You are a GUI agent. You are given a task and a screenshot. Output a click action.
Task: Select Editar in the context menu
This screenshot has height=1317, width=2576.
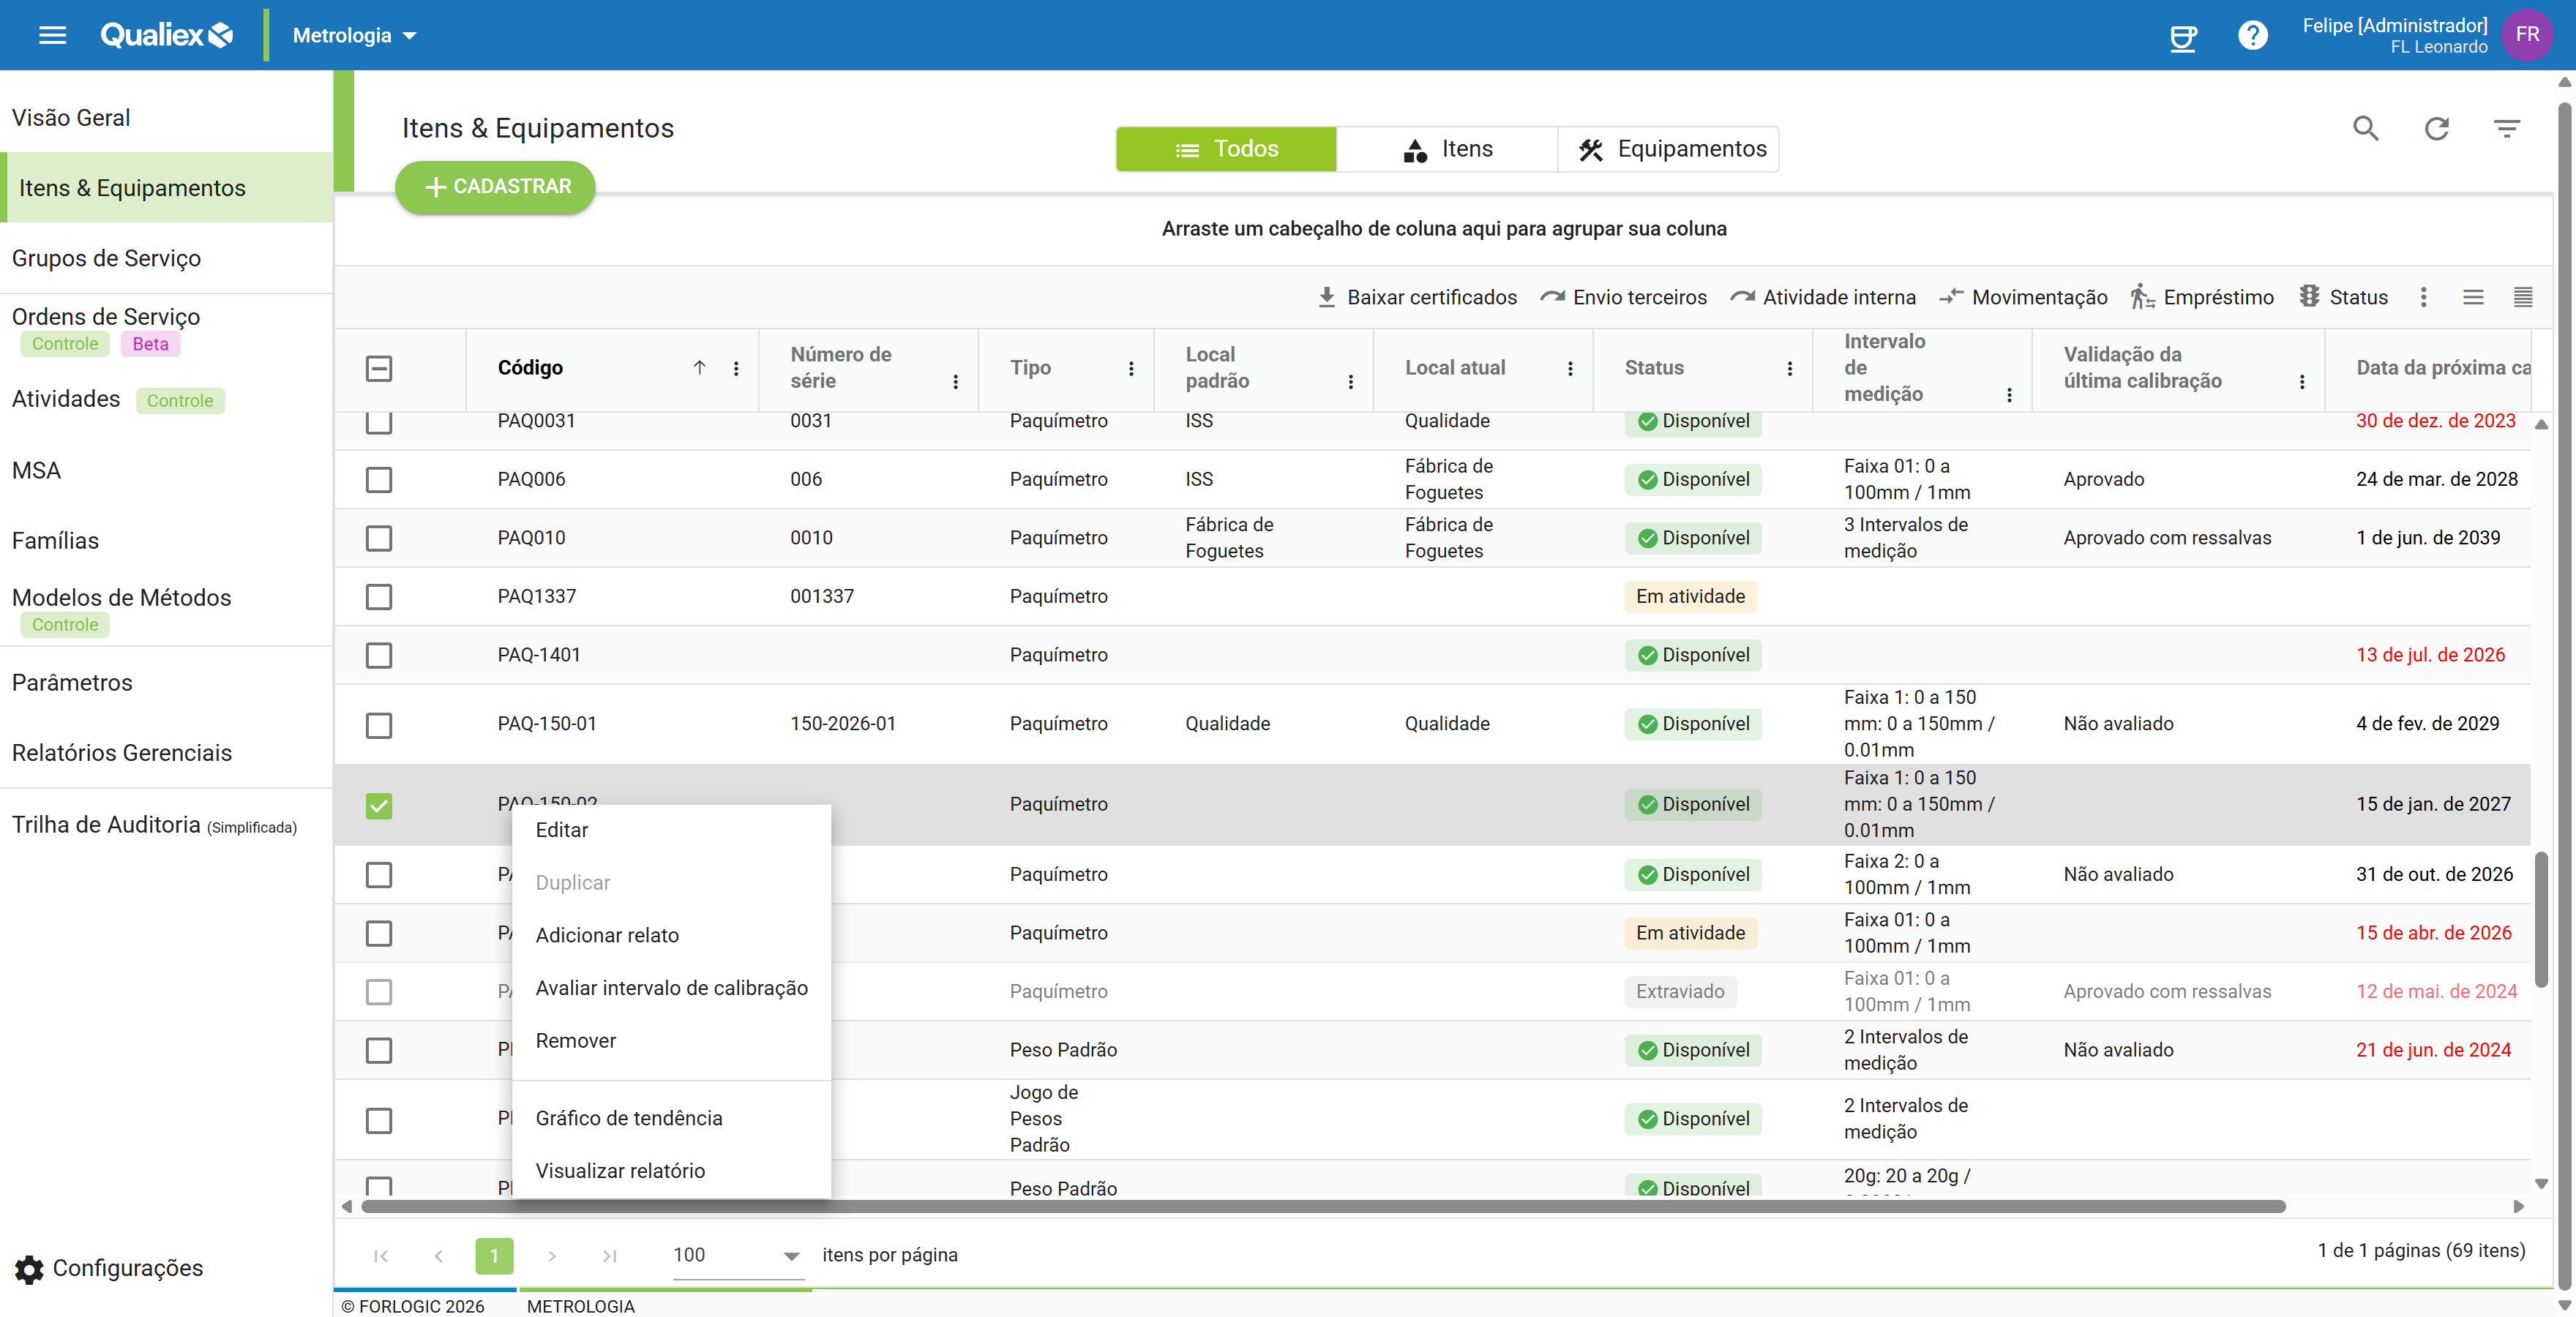pyautogui.click(x=671, y=830)
